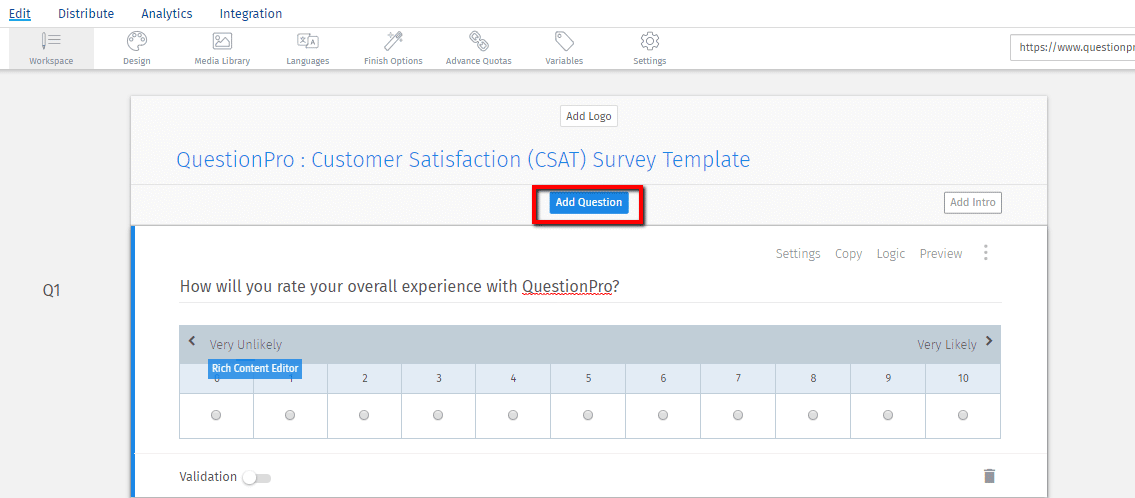Click the Add Logo button

[588, 116]
